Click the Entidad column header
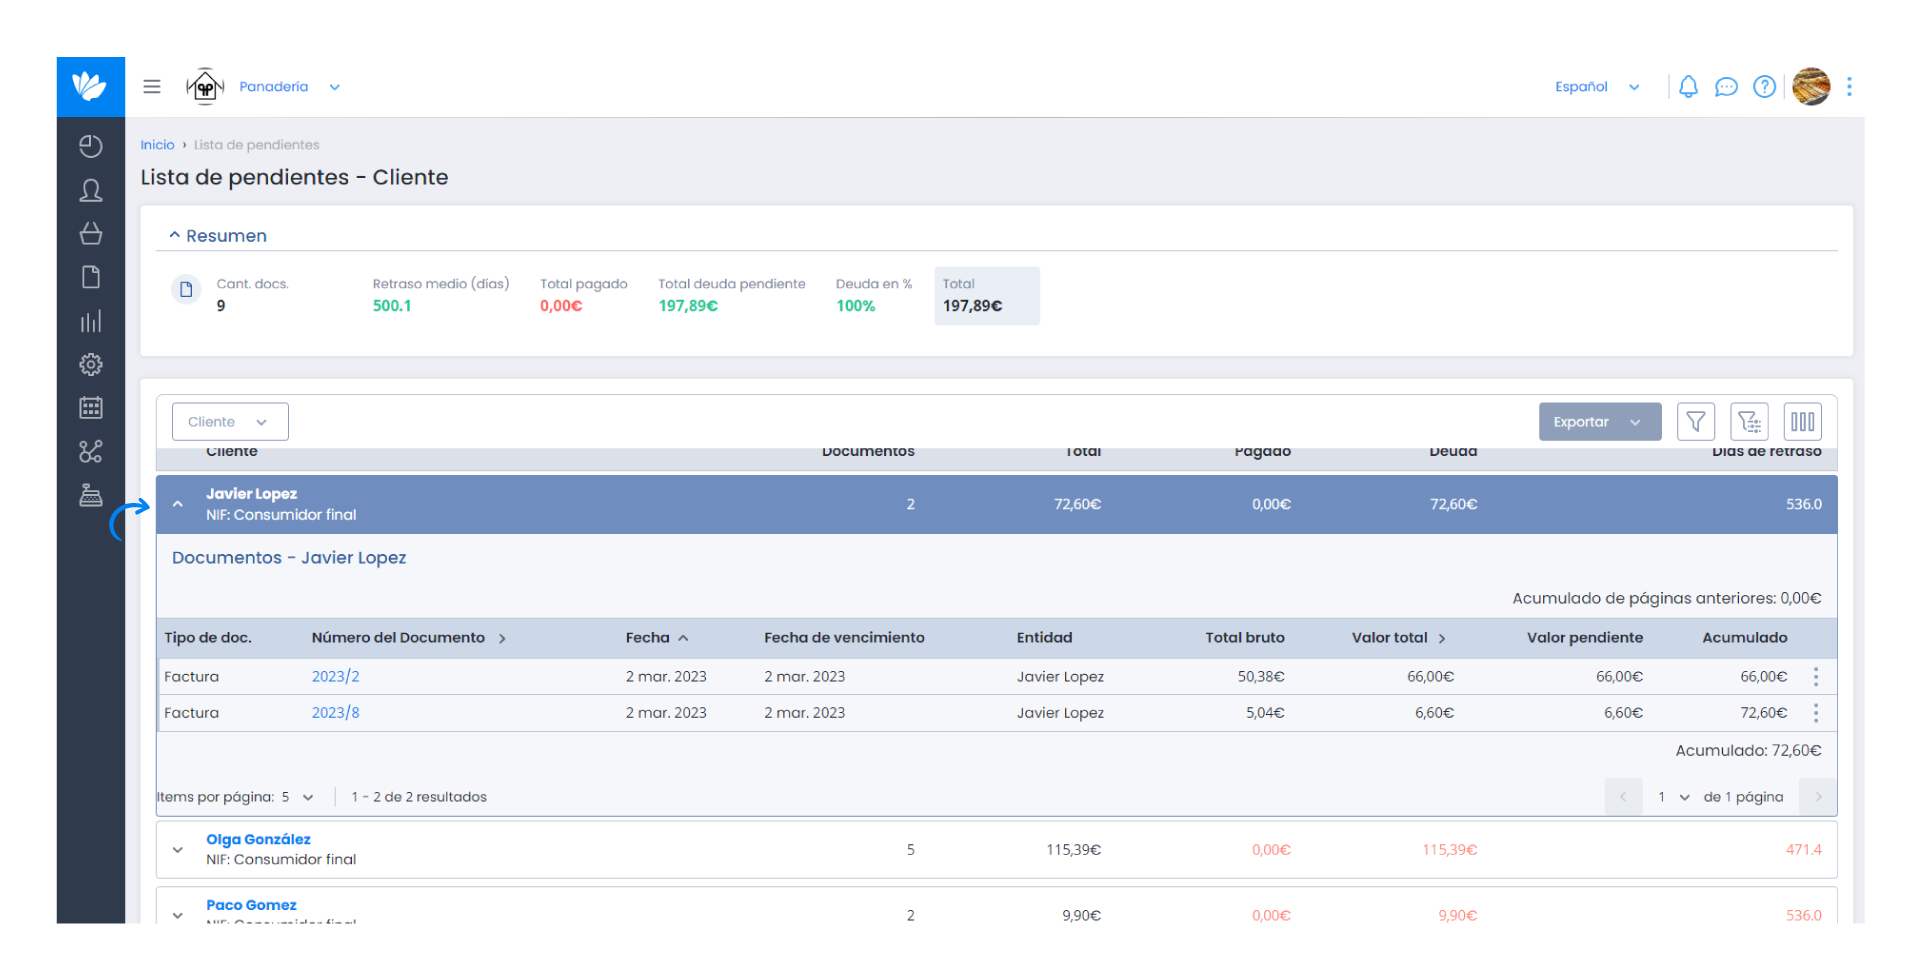Viewport: 1920px width, 978px height. [x=1044, y=638]
